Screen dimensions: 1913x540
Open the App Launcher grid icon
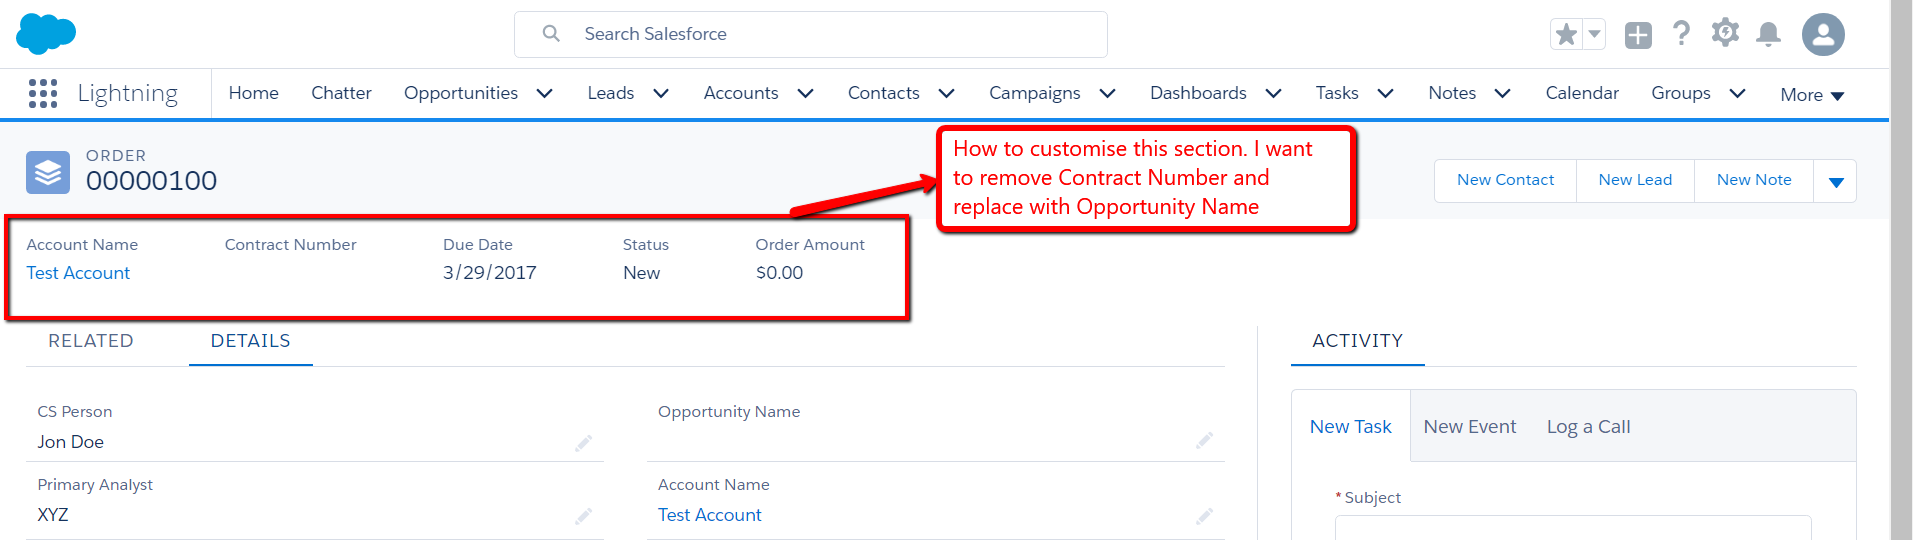(43, 93)
